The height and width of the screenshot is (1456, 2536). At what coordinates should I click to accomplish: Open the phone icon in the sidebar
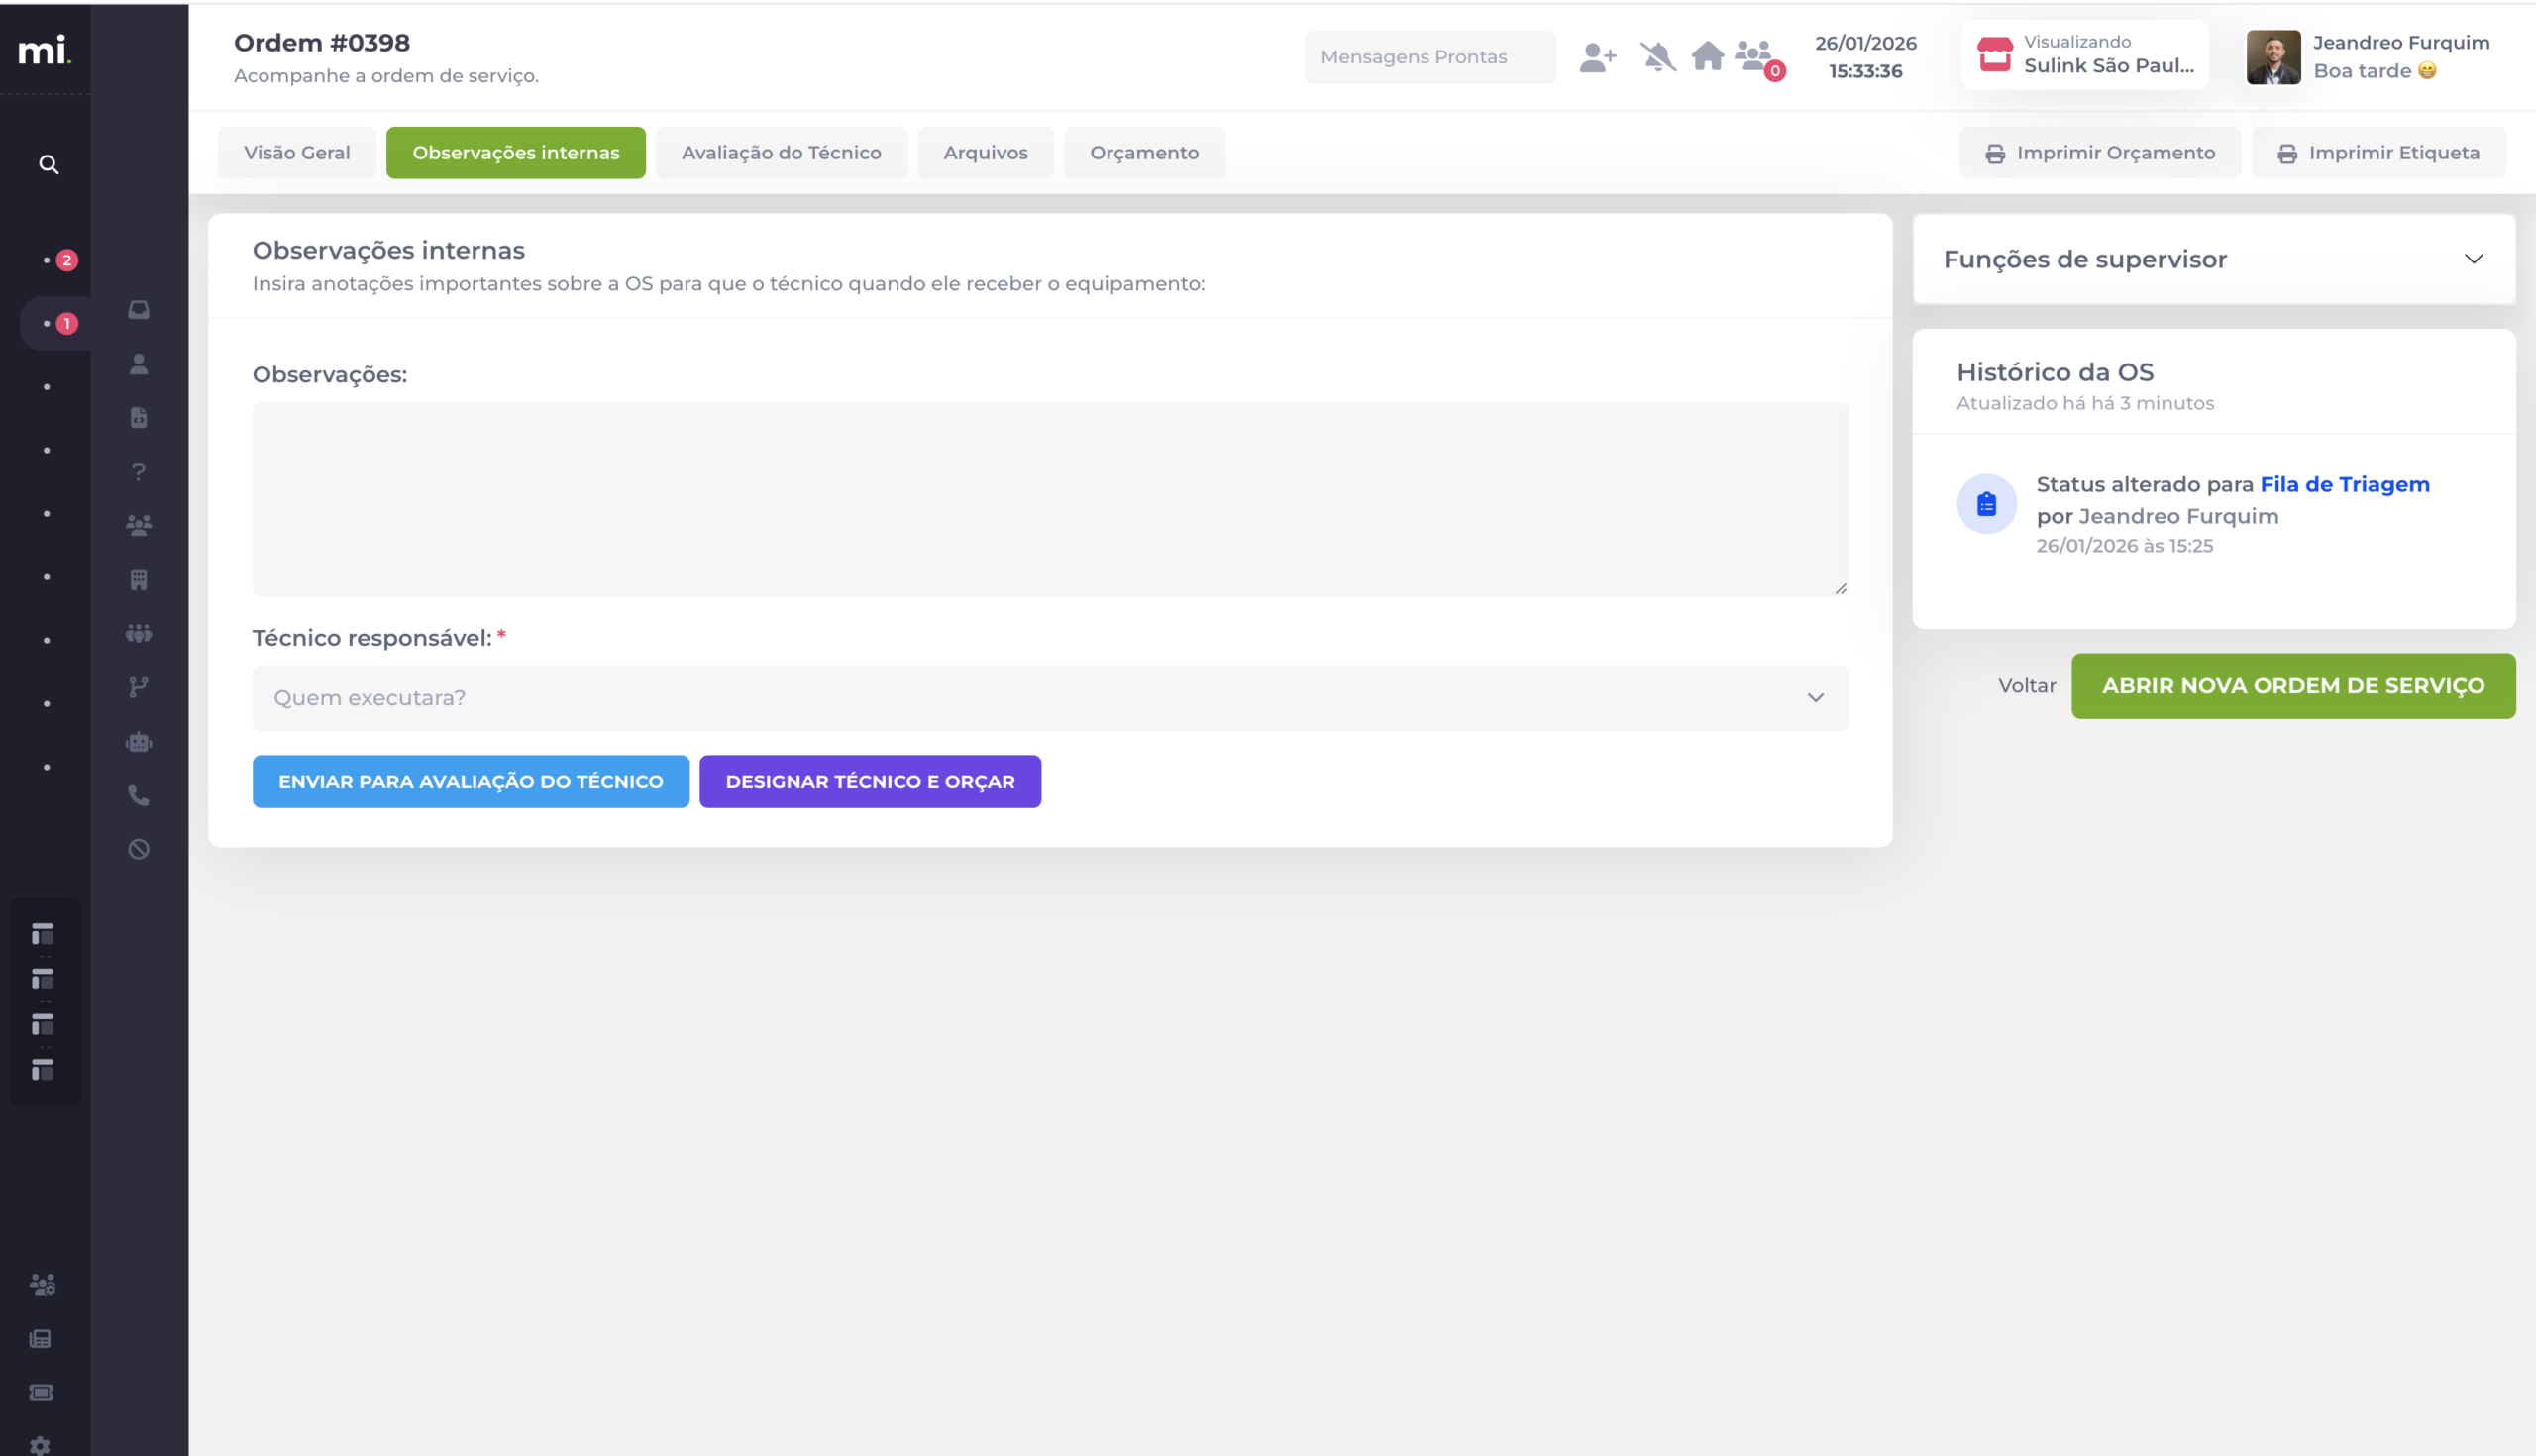point(139,796)
